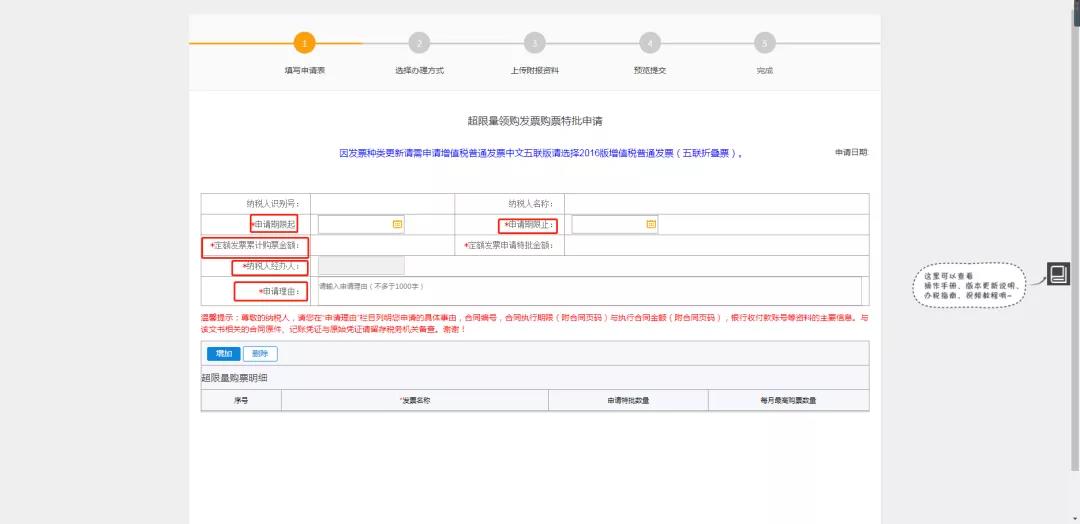The width and height of the screenshot is (1080, 524).
Task: Click the help tooltip bubble text
Action: click(968, 286)
